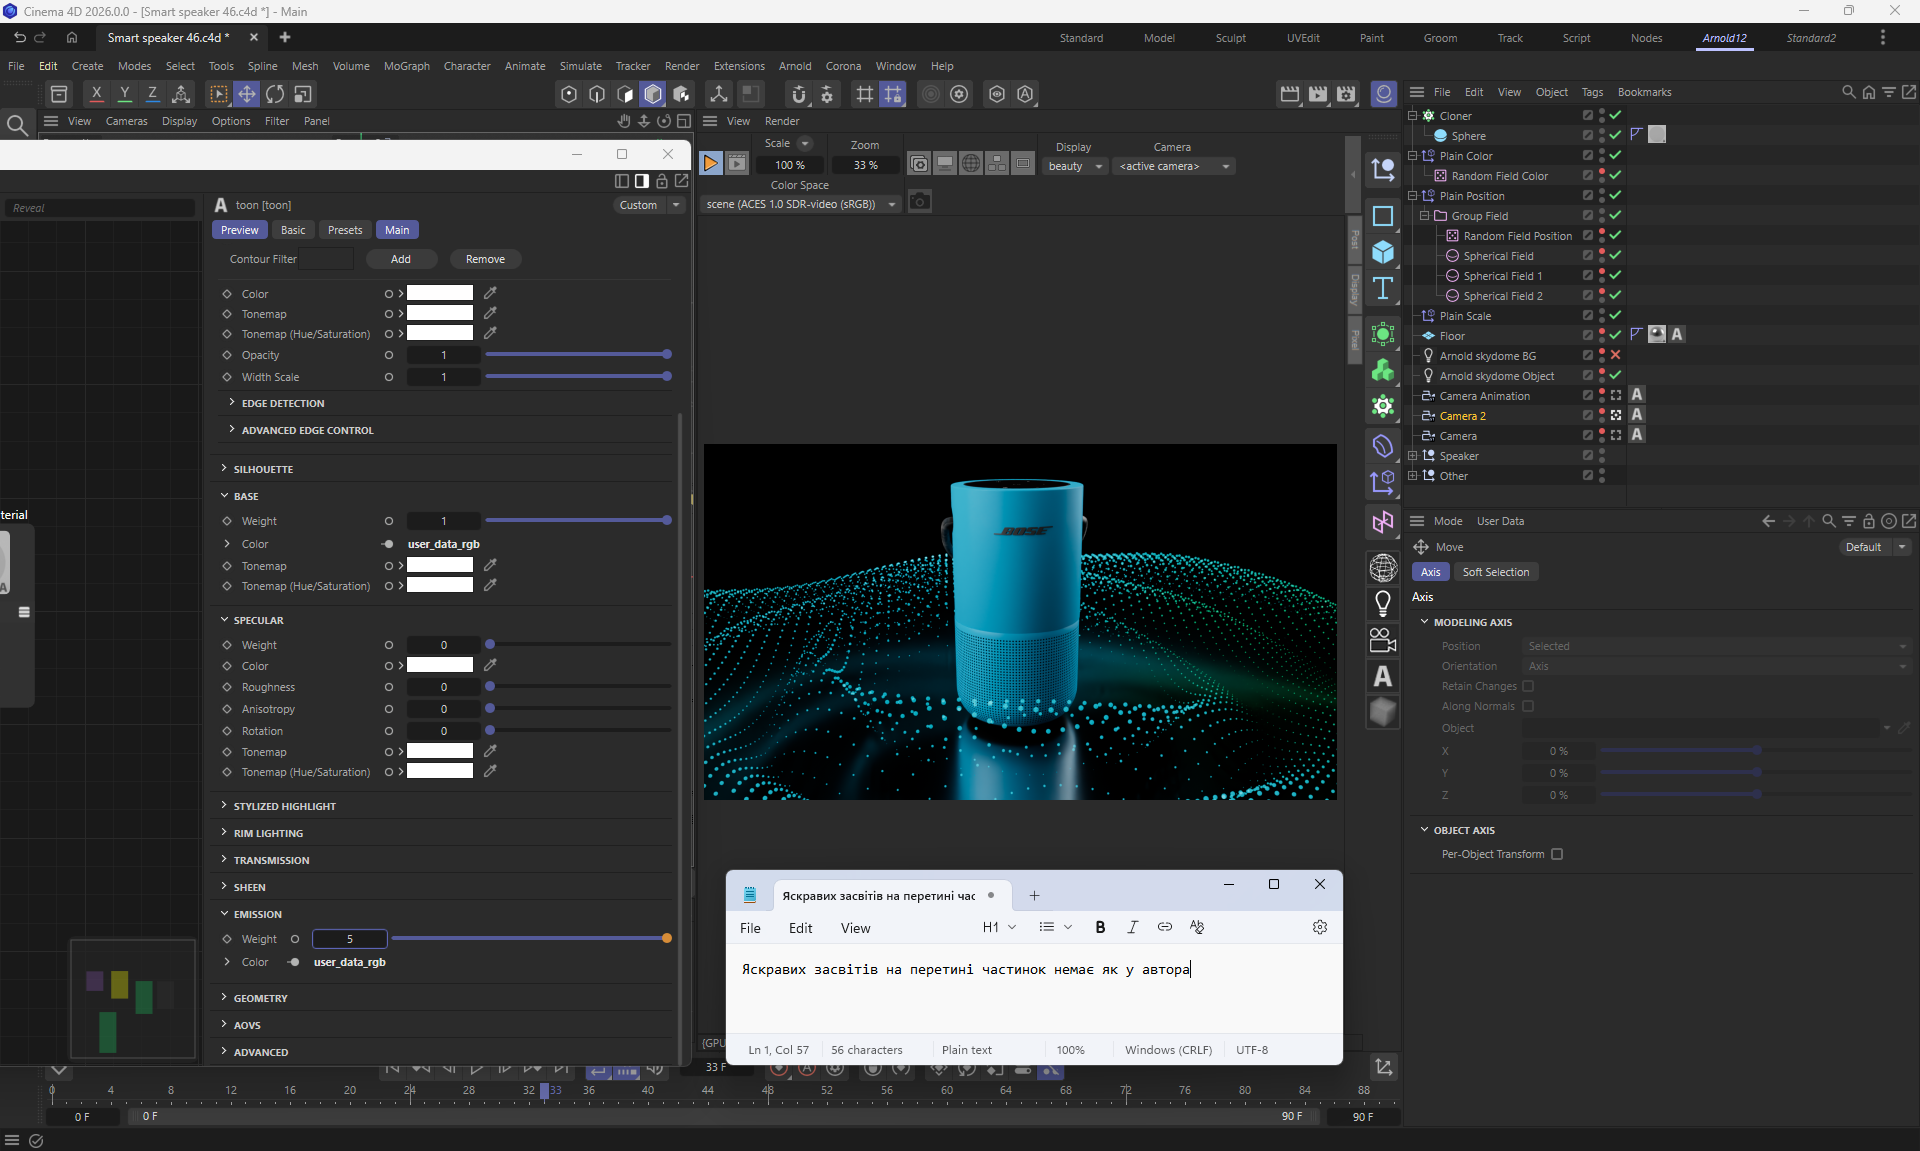Toggle the Floor object's enable checkmark
The image size is (1920, 1151).
click(1615, 336)
